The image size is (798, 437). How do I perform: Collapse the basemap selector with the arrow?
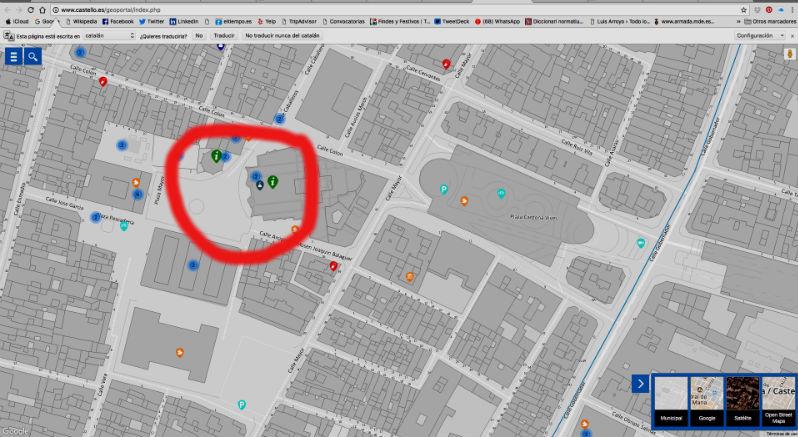pyautogui.click(x=640, y=384)
